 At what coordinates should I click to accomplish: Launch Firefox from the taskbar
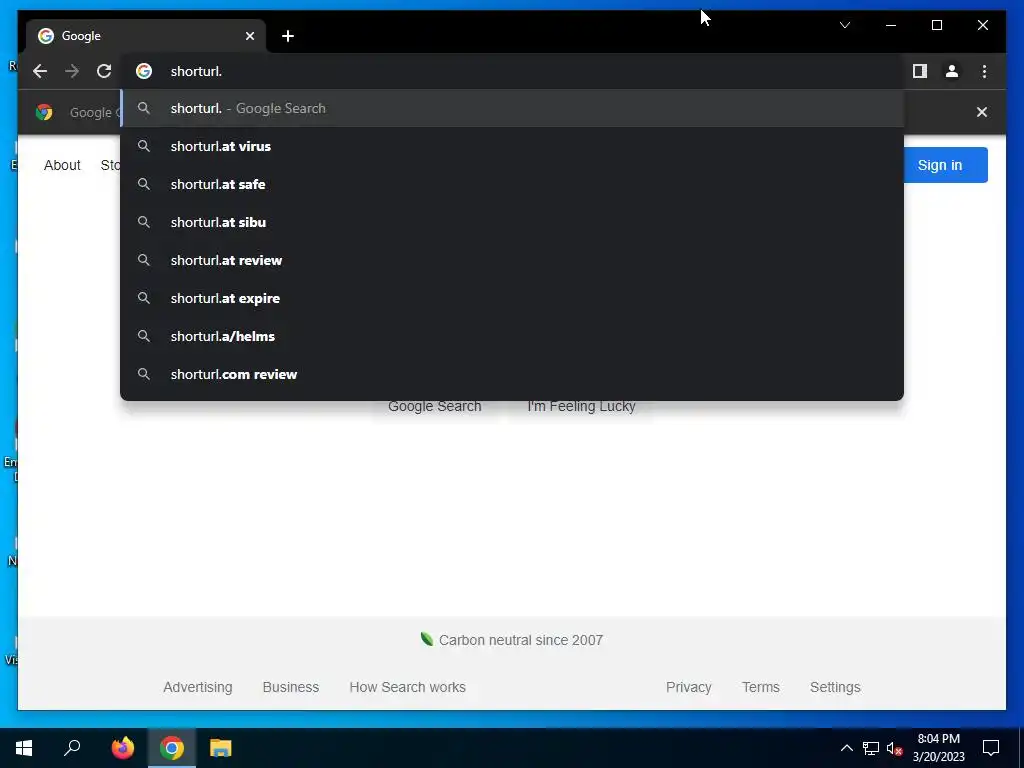point(122,748)
